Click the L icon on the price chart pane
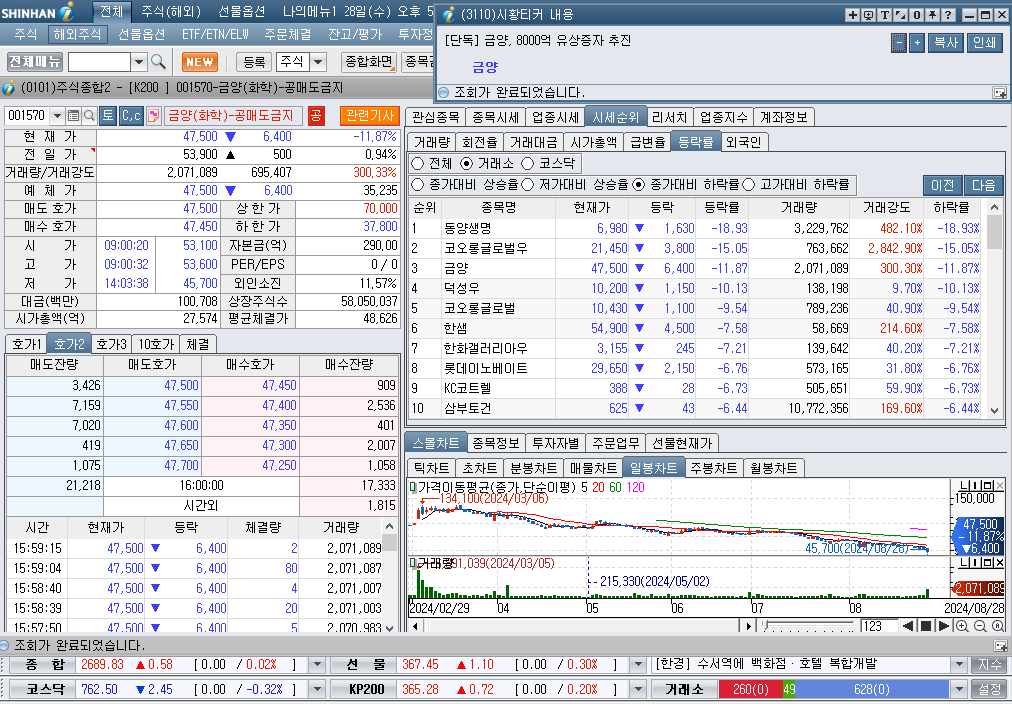Image resolution: width=1012 pixels, height=704 pixels. point(964,485)
